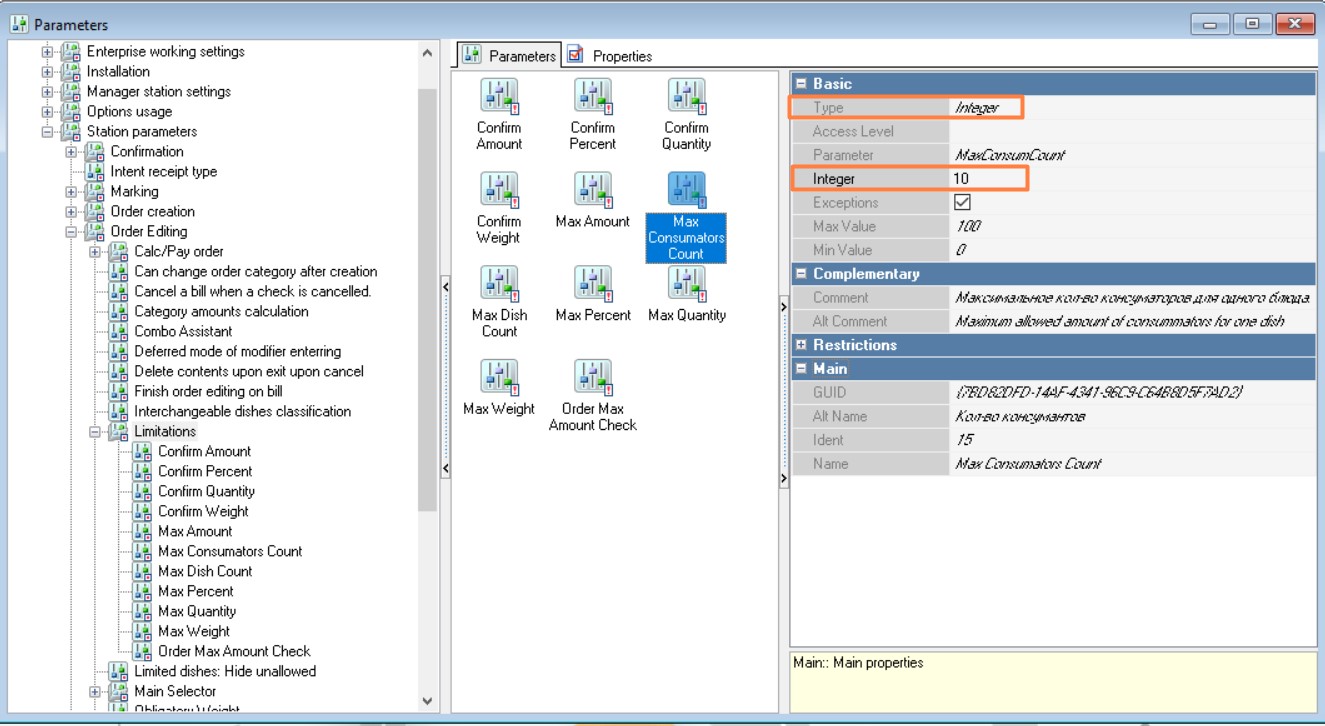Select the Max Dish Count icon
The width and height of the screenshot is (1325, 726).
pos(498,285)
